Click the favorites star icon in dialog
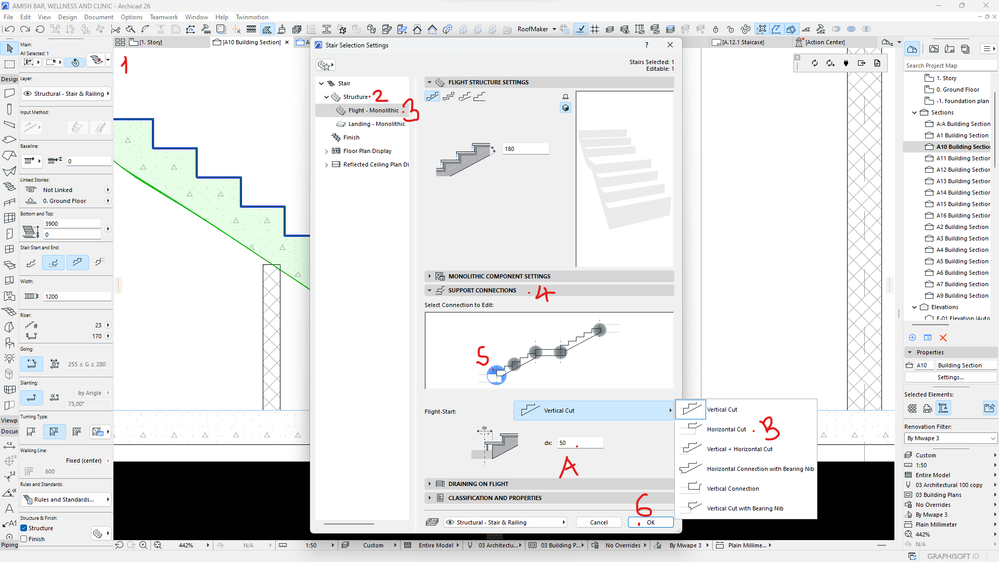 coord(325,65)
